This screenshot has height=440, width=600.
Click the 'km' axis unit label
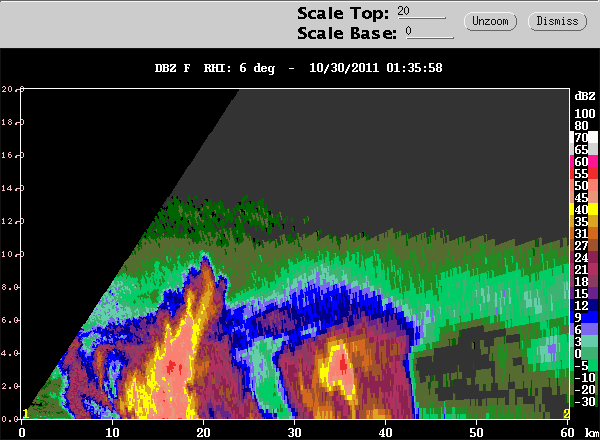coord(592,433)
